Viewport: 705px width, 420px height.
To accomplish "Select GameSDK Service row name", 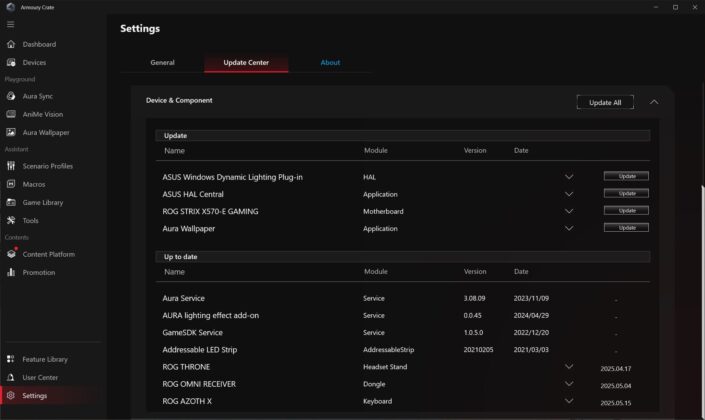I will (x=192, y=332).
